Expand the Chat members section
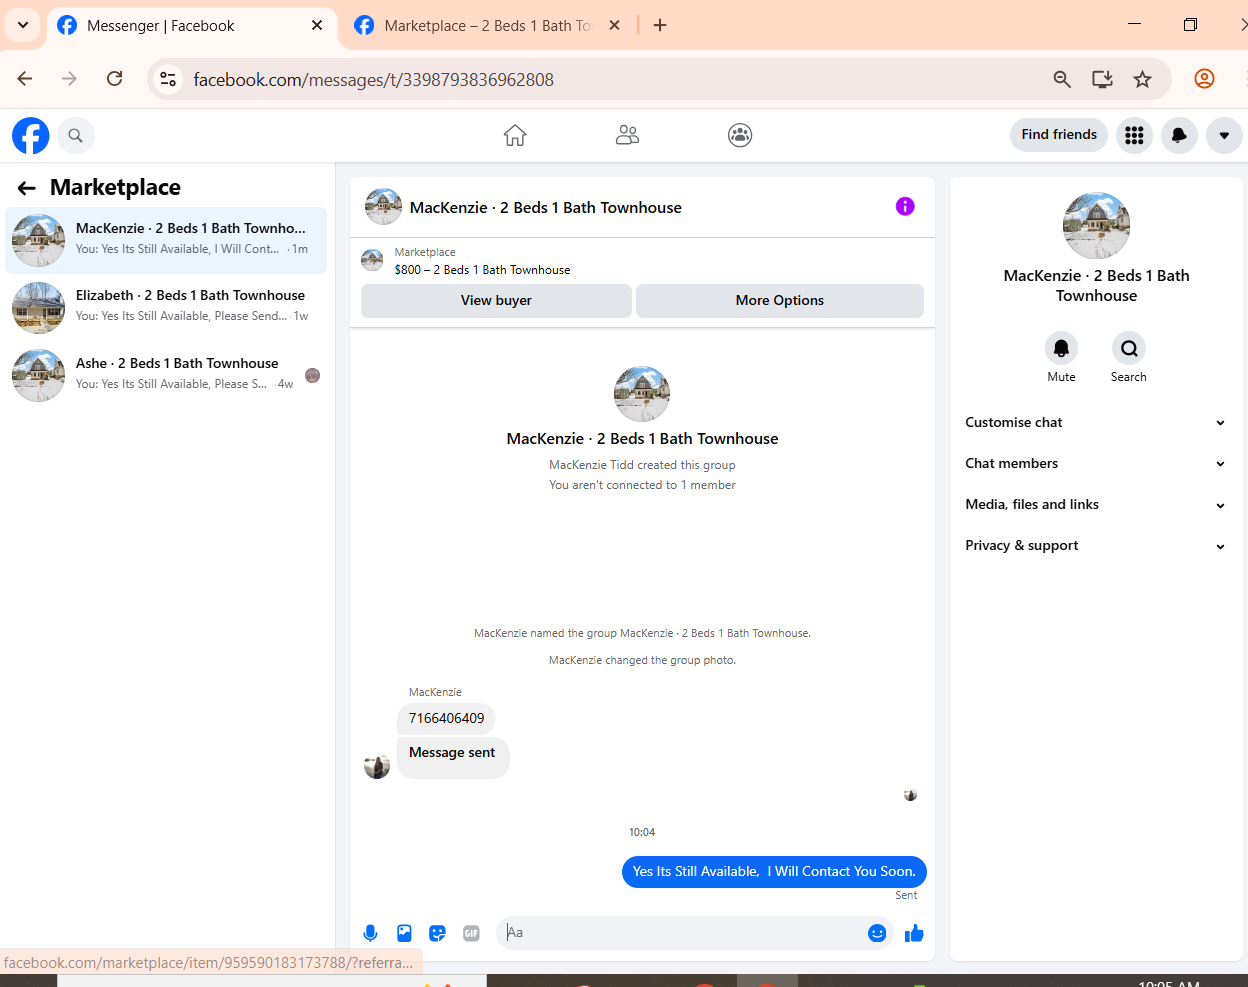1248x987 pixels. click(x=1096, y=464)
